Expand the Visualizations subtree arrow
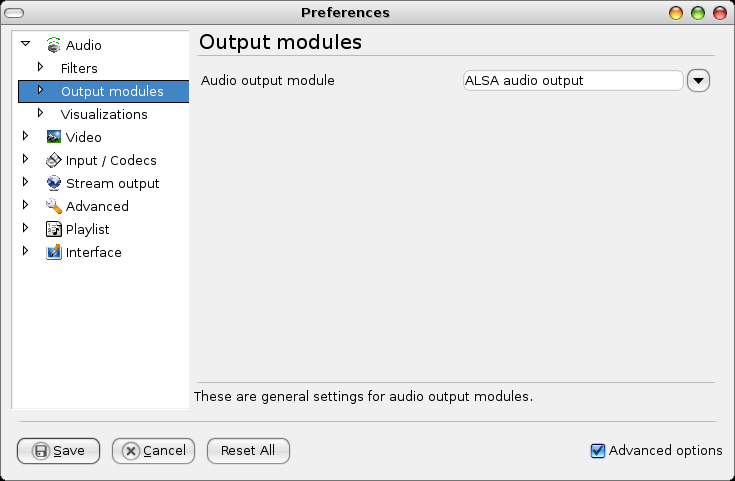The height and width of the screenshot is (481, 735). tap(40, 113)
